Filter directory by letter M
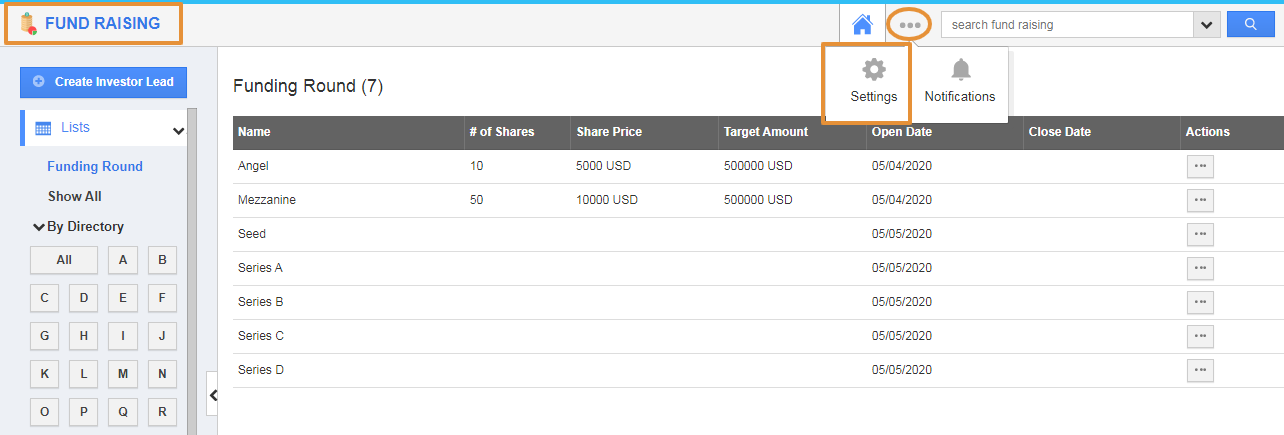Viewport: 1284px width, 435px height. (x=123, y=374)
